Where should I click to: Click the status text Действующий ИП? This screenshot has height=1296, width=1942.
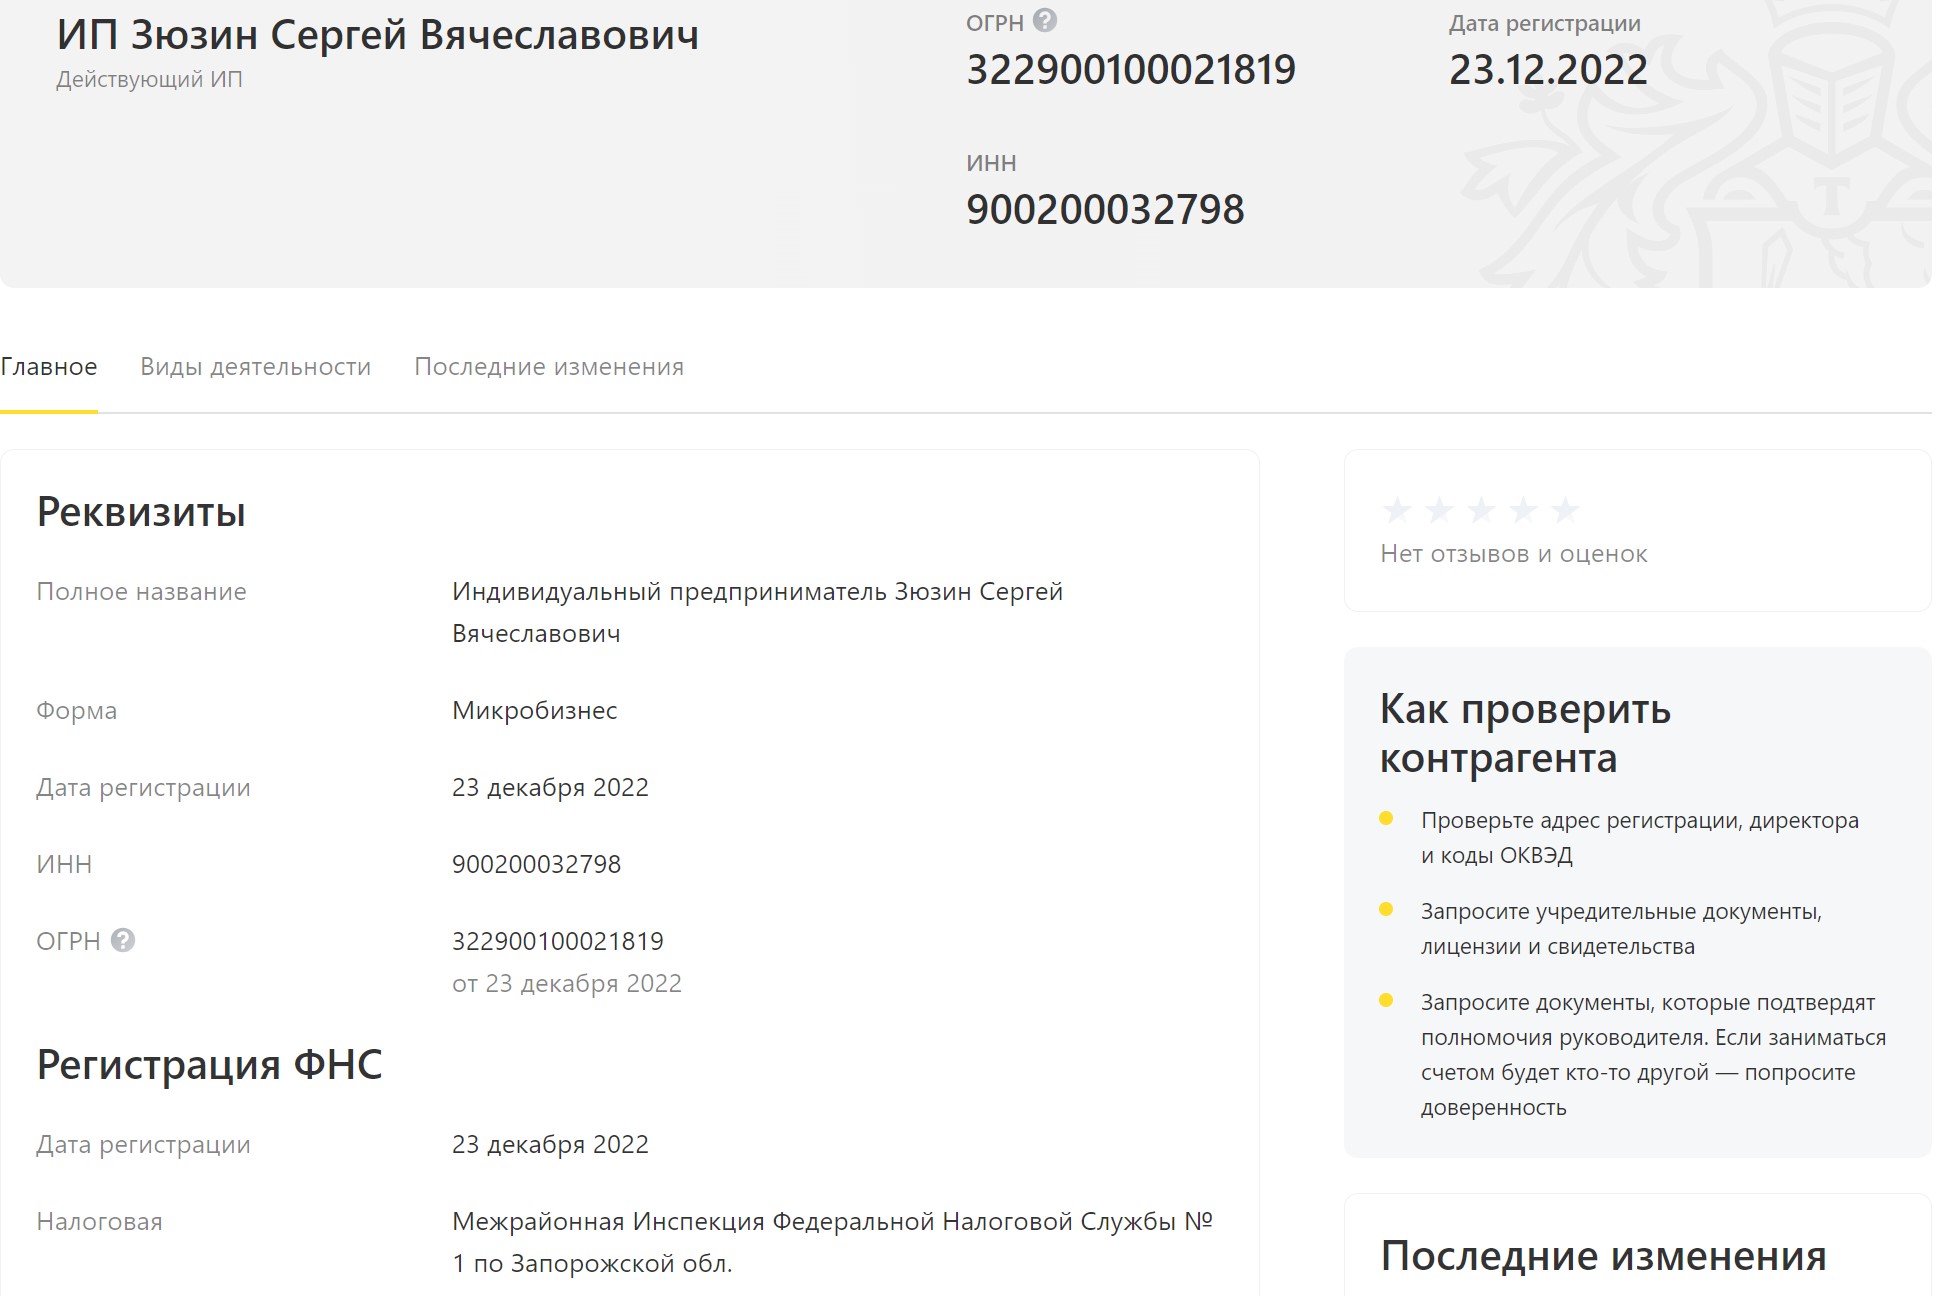point(149,79)
